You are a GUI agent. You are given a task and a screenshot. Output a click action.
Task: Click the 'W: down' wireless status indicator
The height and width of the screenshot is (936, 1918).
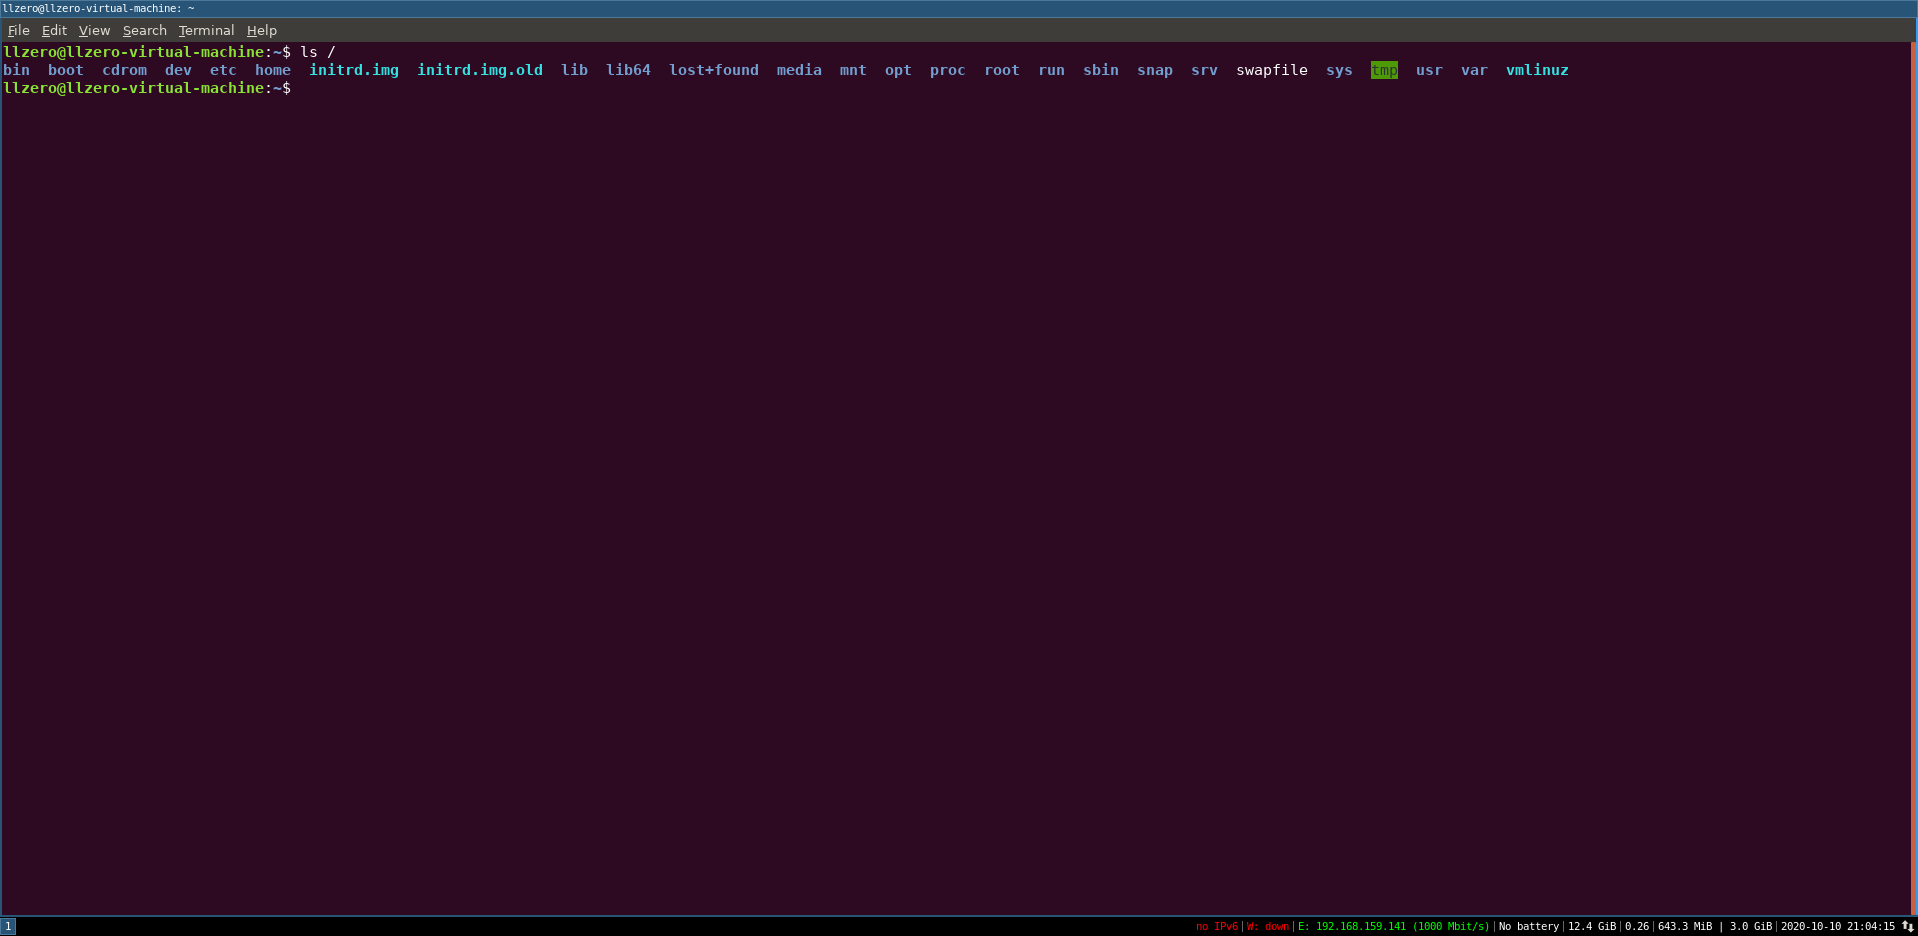pyautogui.click(x=1268, y=926)
